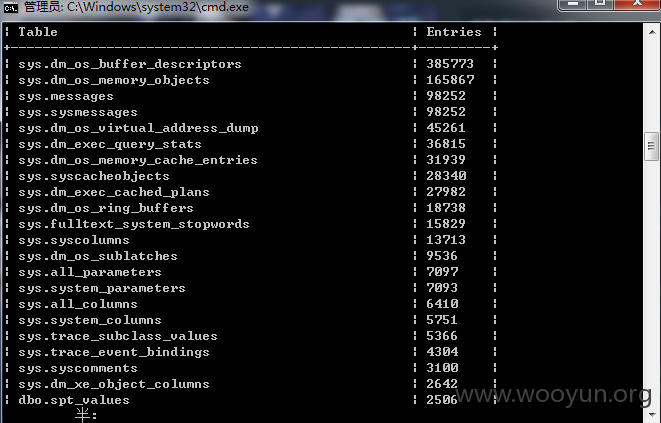This screenshot has width=661, height=423.
Task: Click the entry count 7093
Action: [442, 288]
